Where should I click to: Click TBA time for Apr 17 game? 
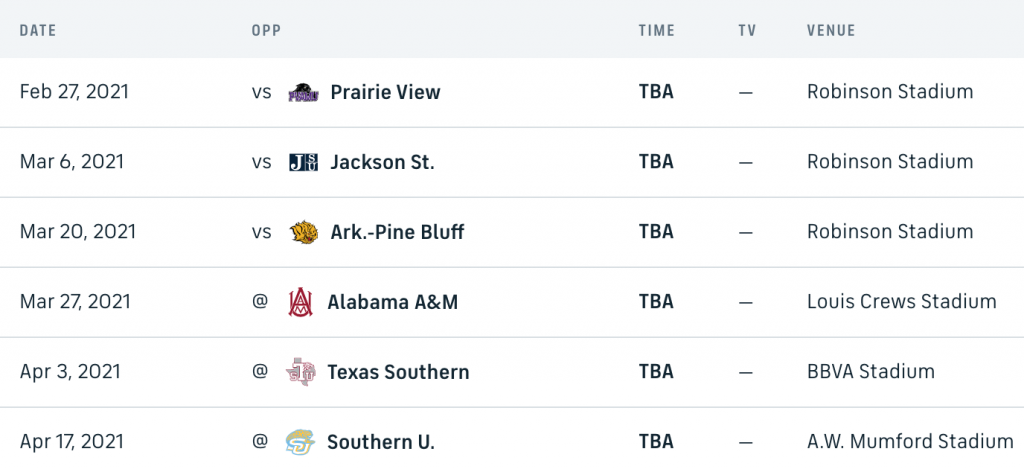click(656, 442)
